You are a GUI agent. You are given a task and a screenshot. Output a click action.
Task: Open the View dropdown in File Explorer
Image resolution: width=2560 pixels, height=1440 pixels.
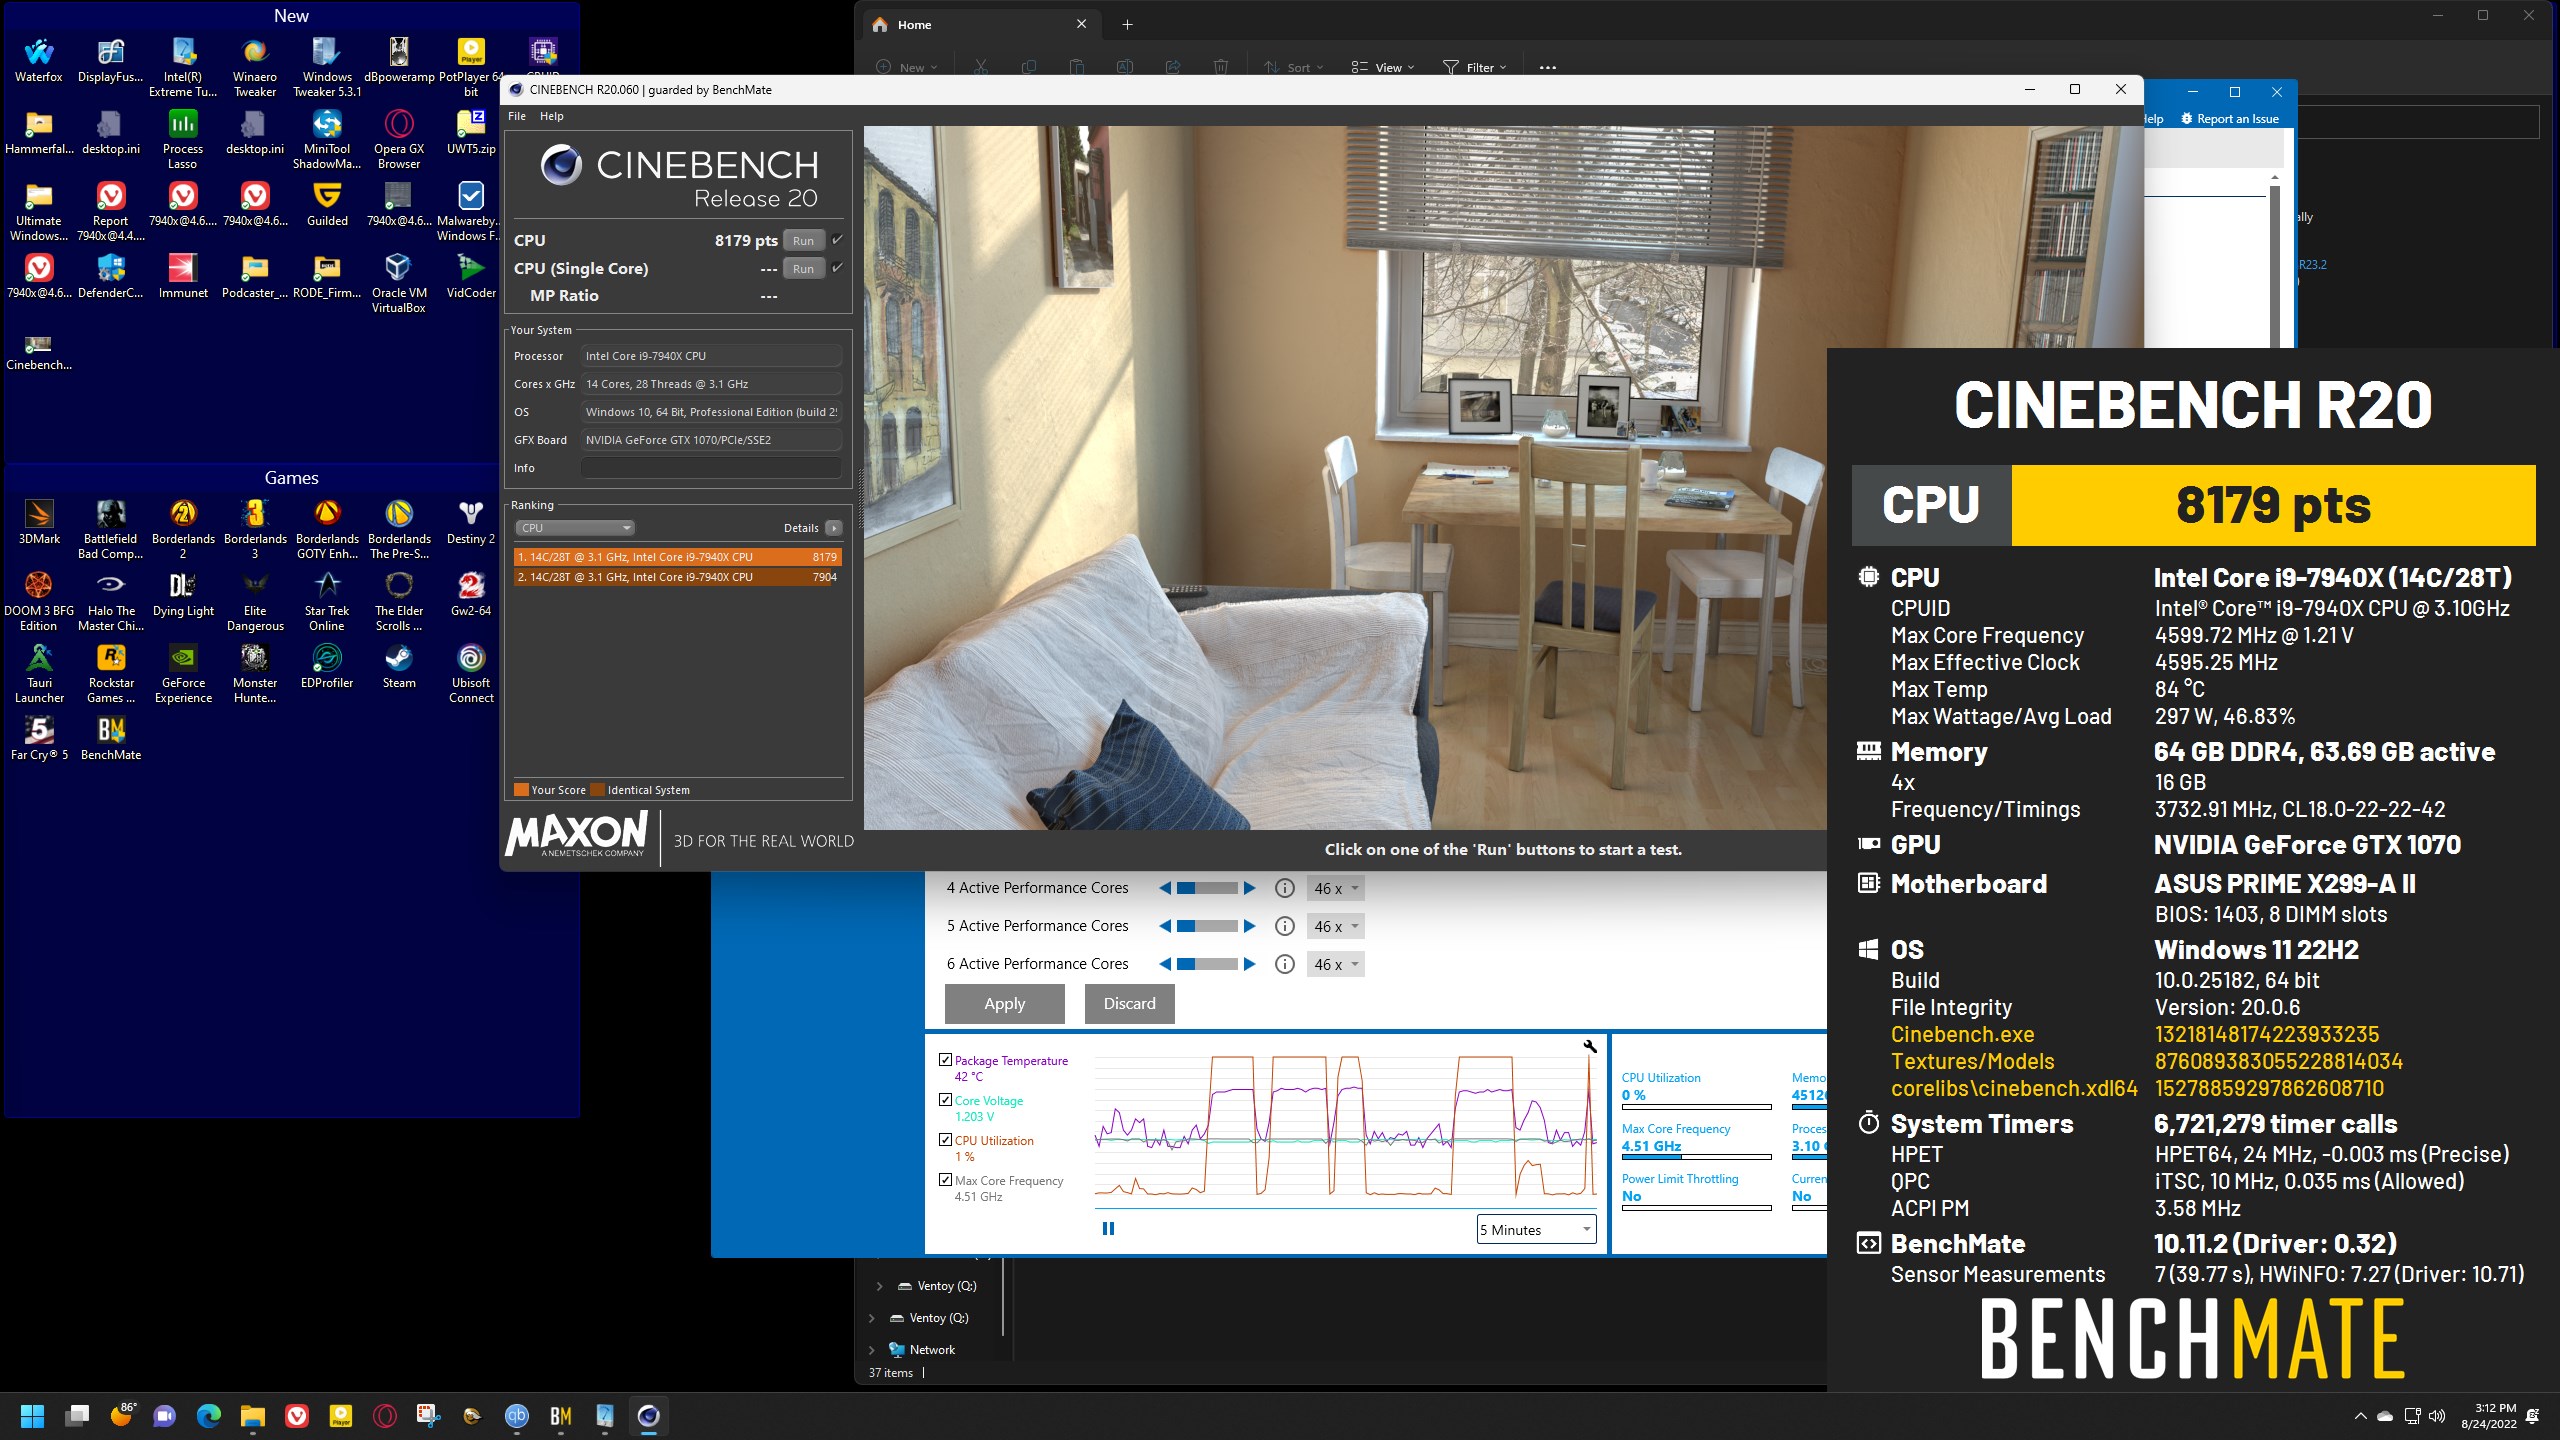1383,68
